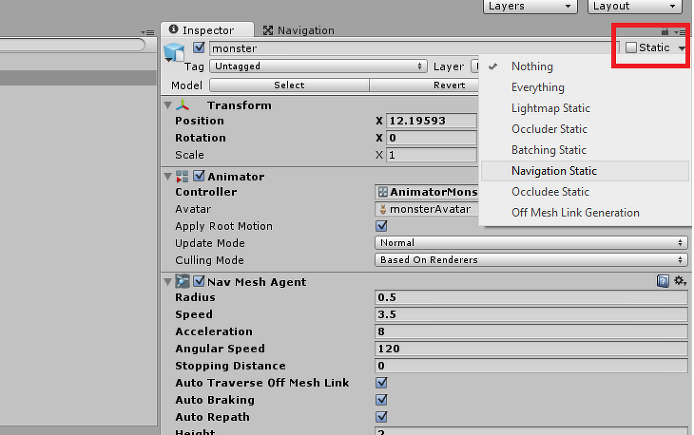Screen dimensions: 694x435
Task: Select Lightmap Static option
Action: pos(585,108)
